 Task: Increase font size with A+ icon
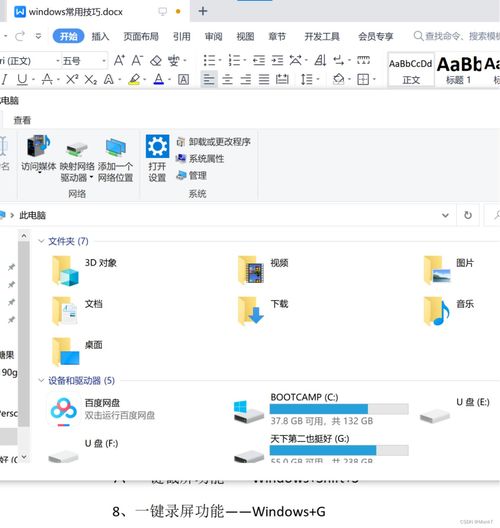119,61
